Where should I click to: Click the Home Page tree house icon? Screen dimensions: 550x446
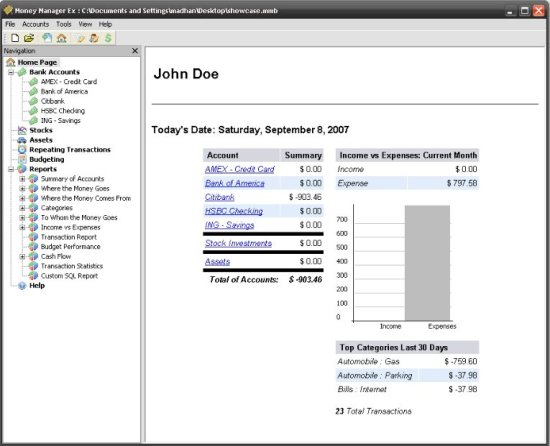click(11, 62)
